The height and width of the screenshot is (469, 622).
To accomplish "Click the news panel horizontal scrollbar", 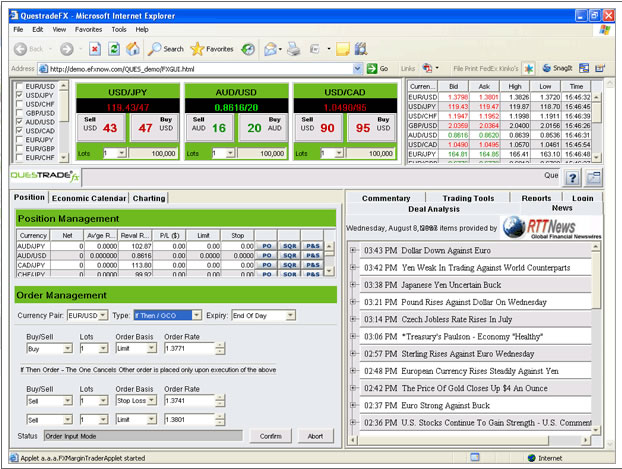I will coord(468,440).
